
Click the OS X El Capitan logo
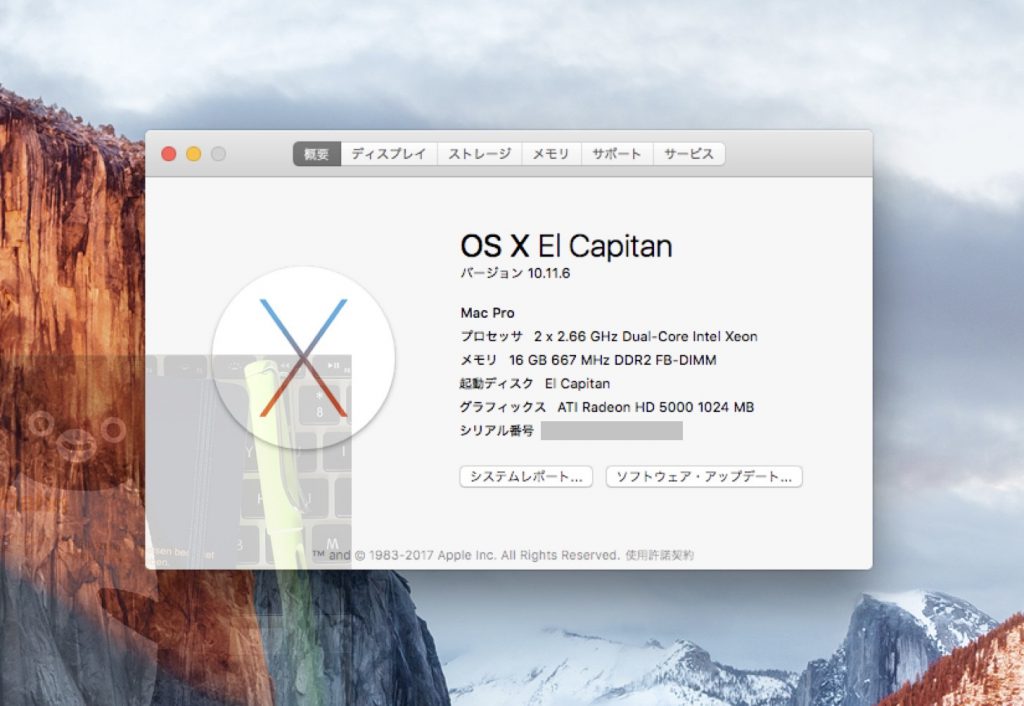click(303, 358)
